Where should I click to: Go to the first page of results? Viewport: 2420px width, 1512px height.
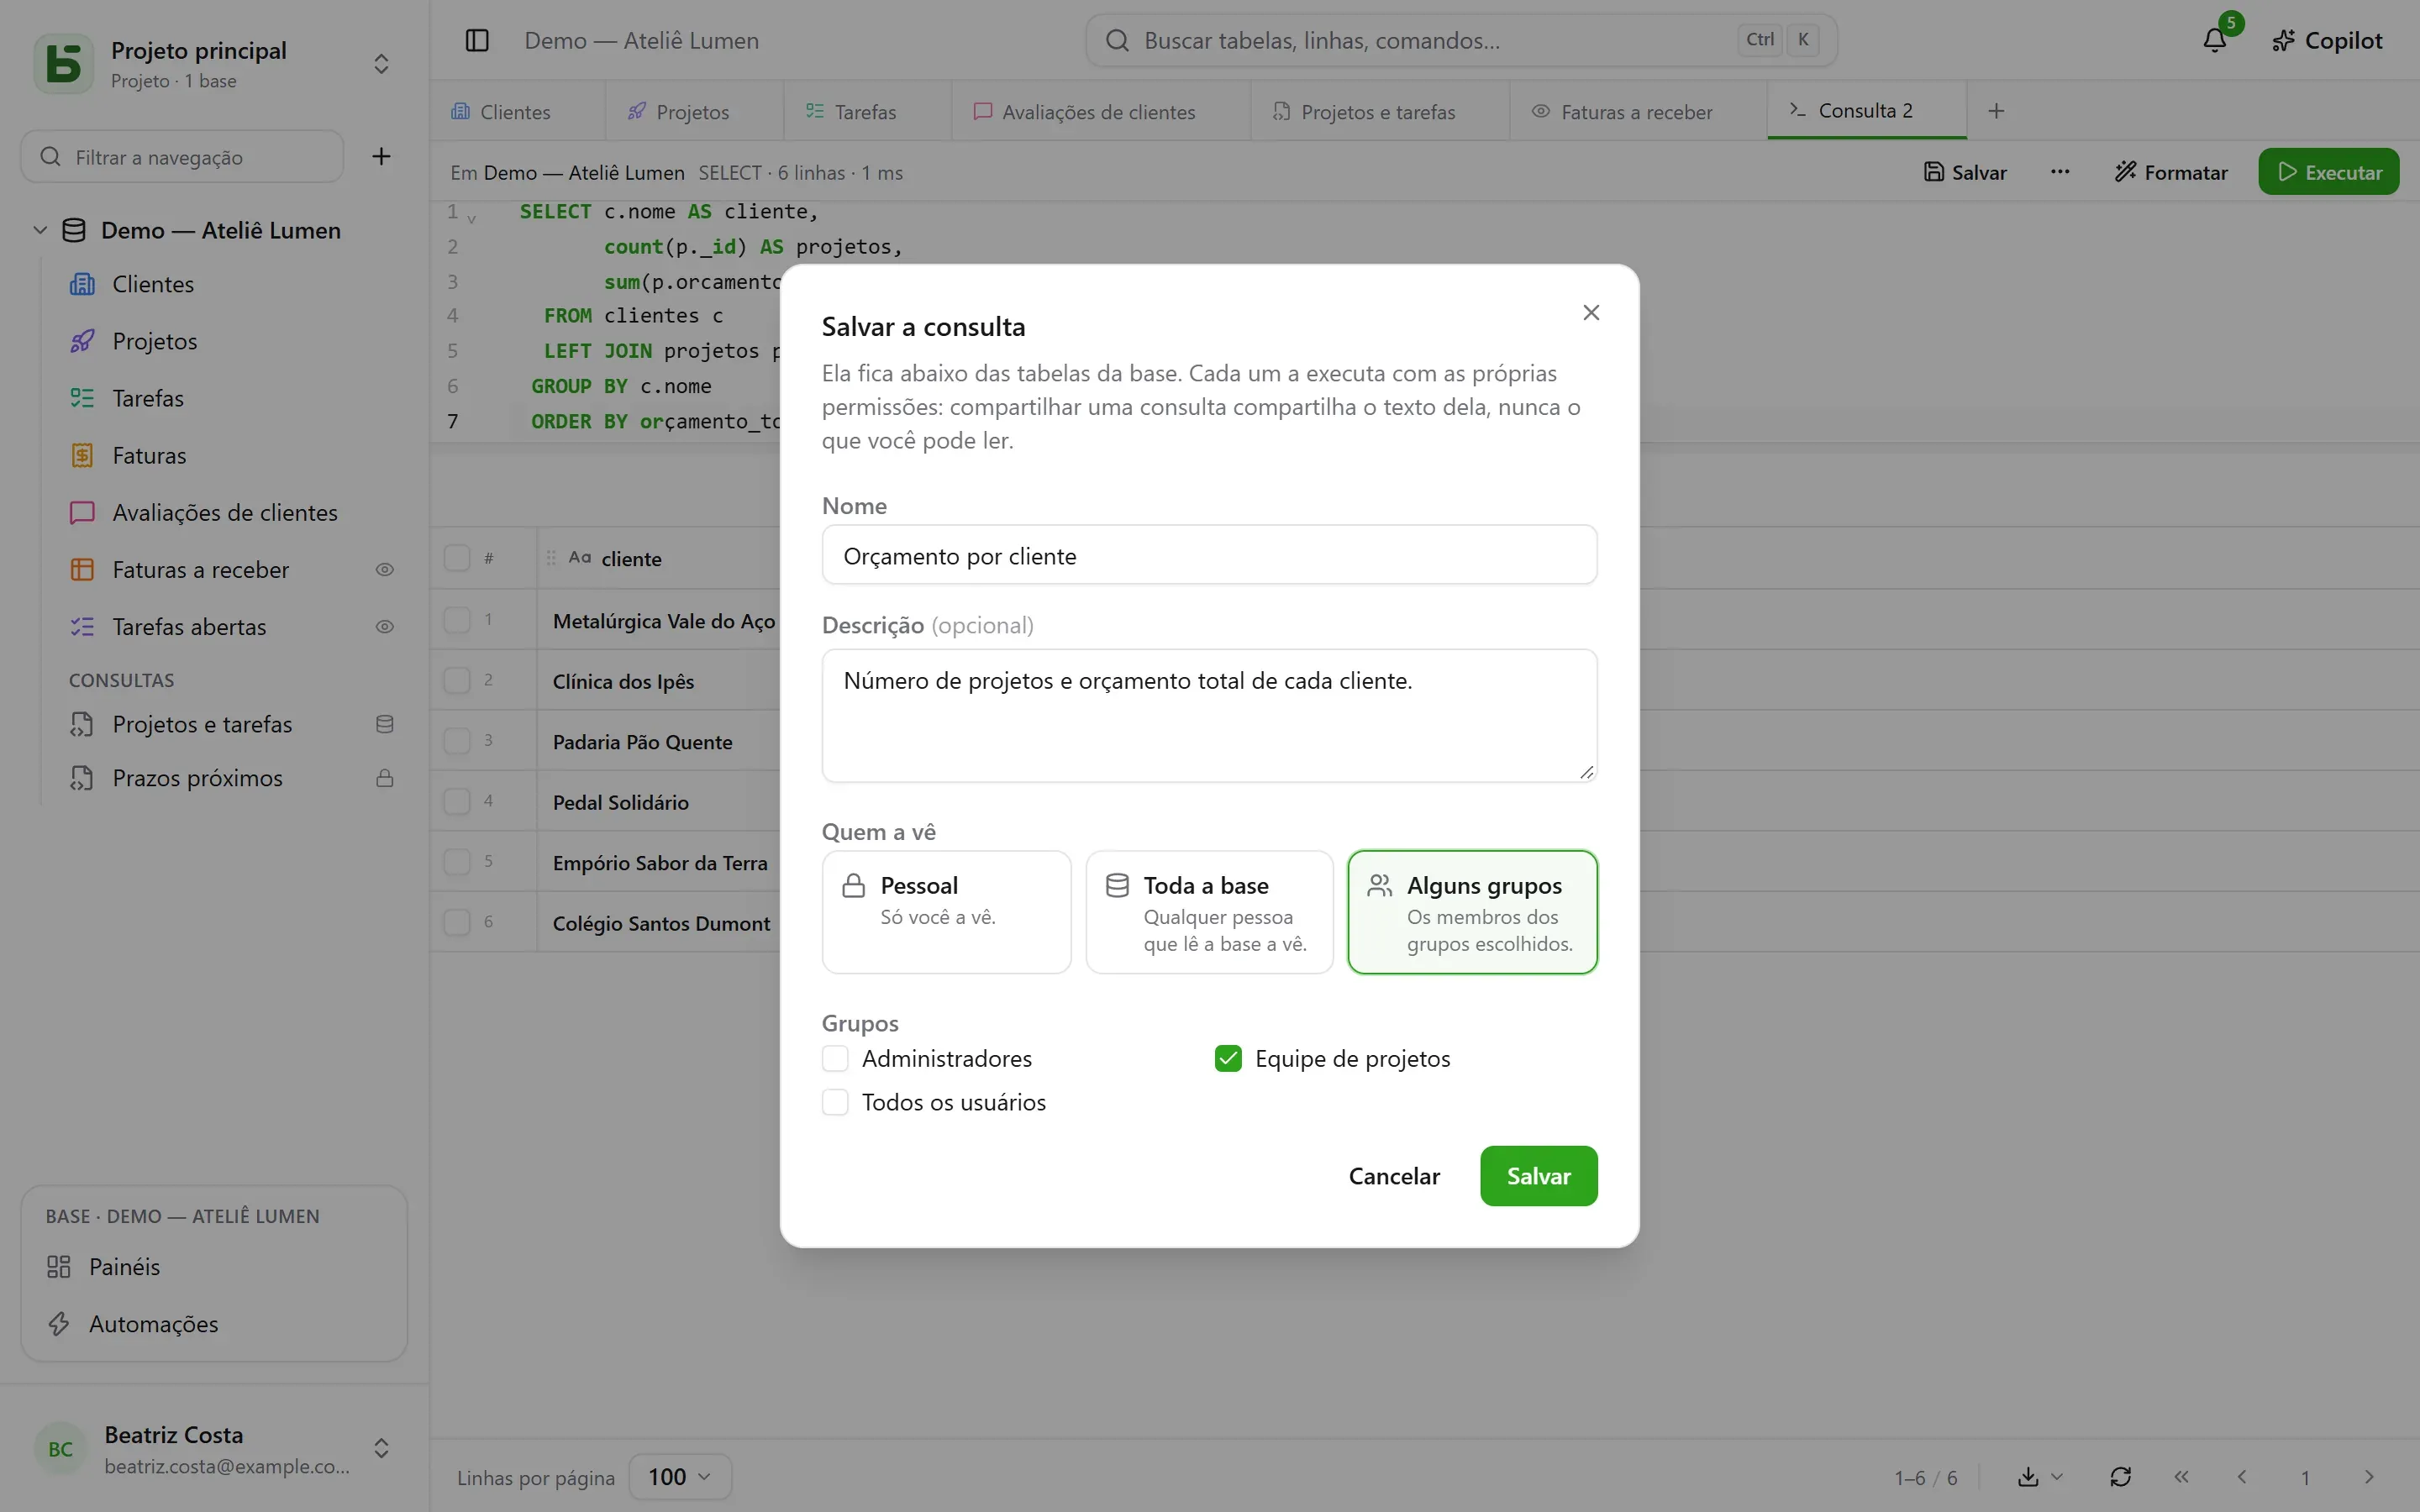click(x=2181, y=1476)
